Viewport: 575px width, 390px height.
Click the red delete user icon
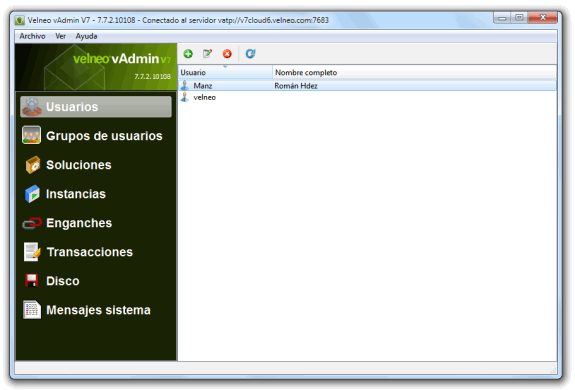pyautogui.click(x=227, y=54)
